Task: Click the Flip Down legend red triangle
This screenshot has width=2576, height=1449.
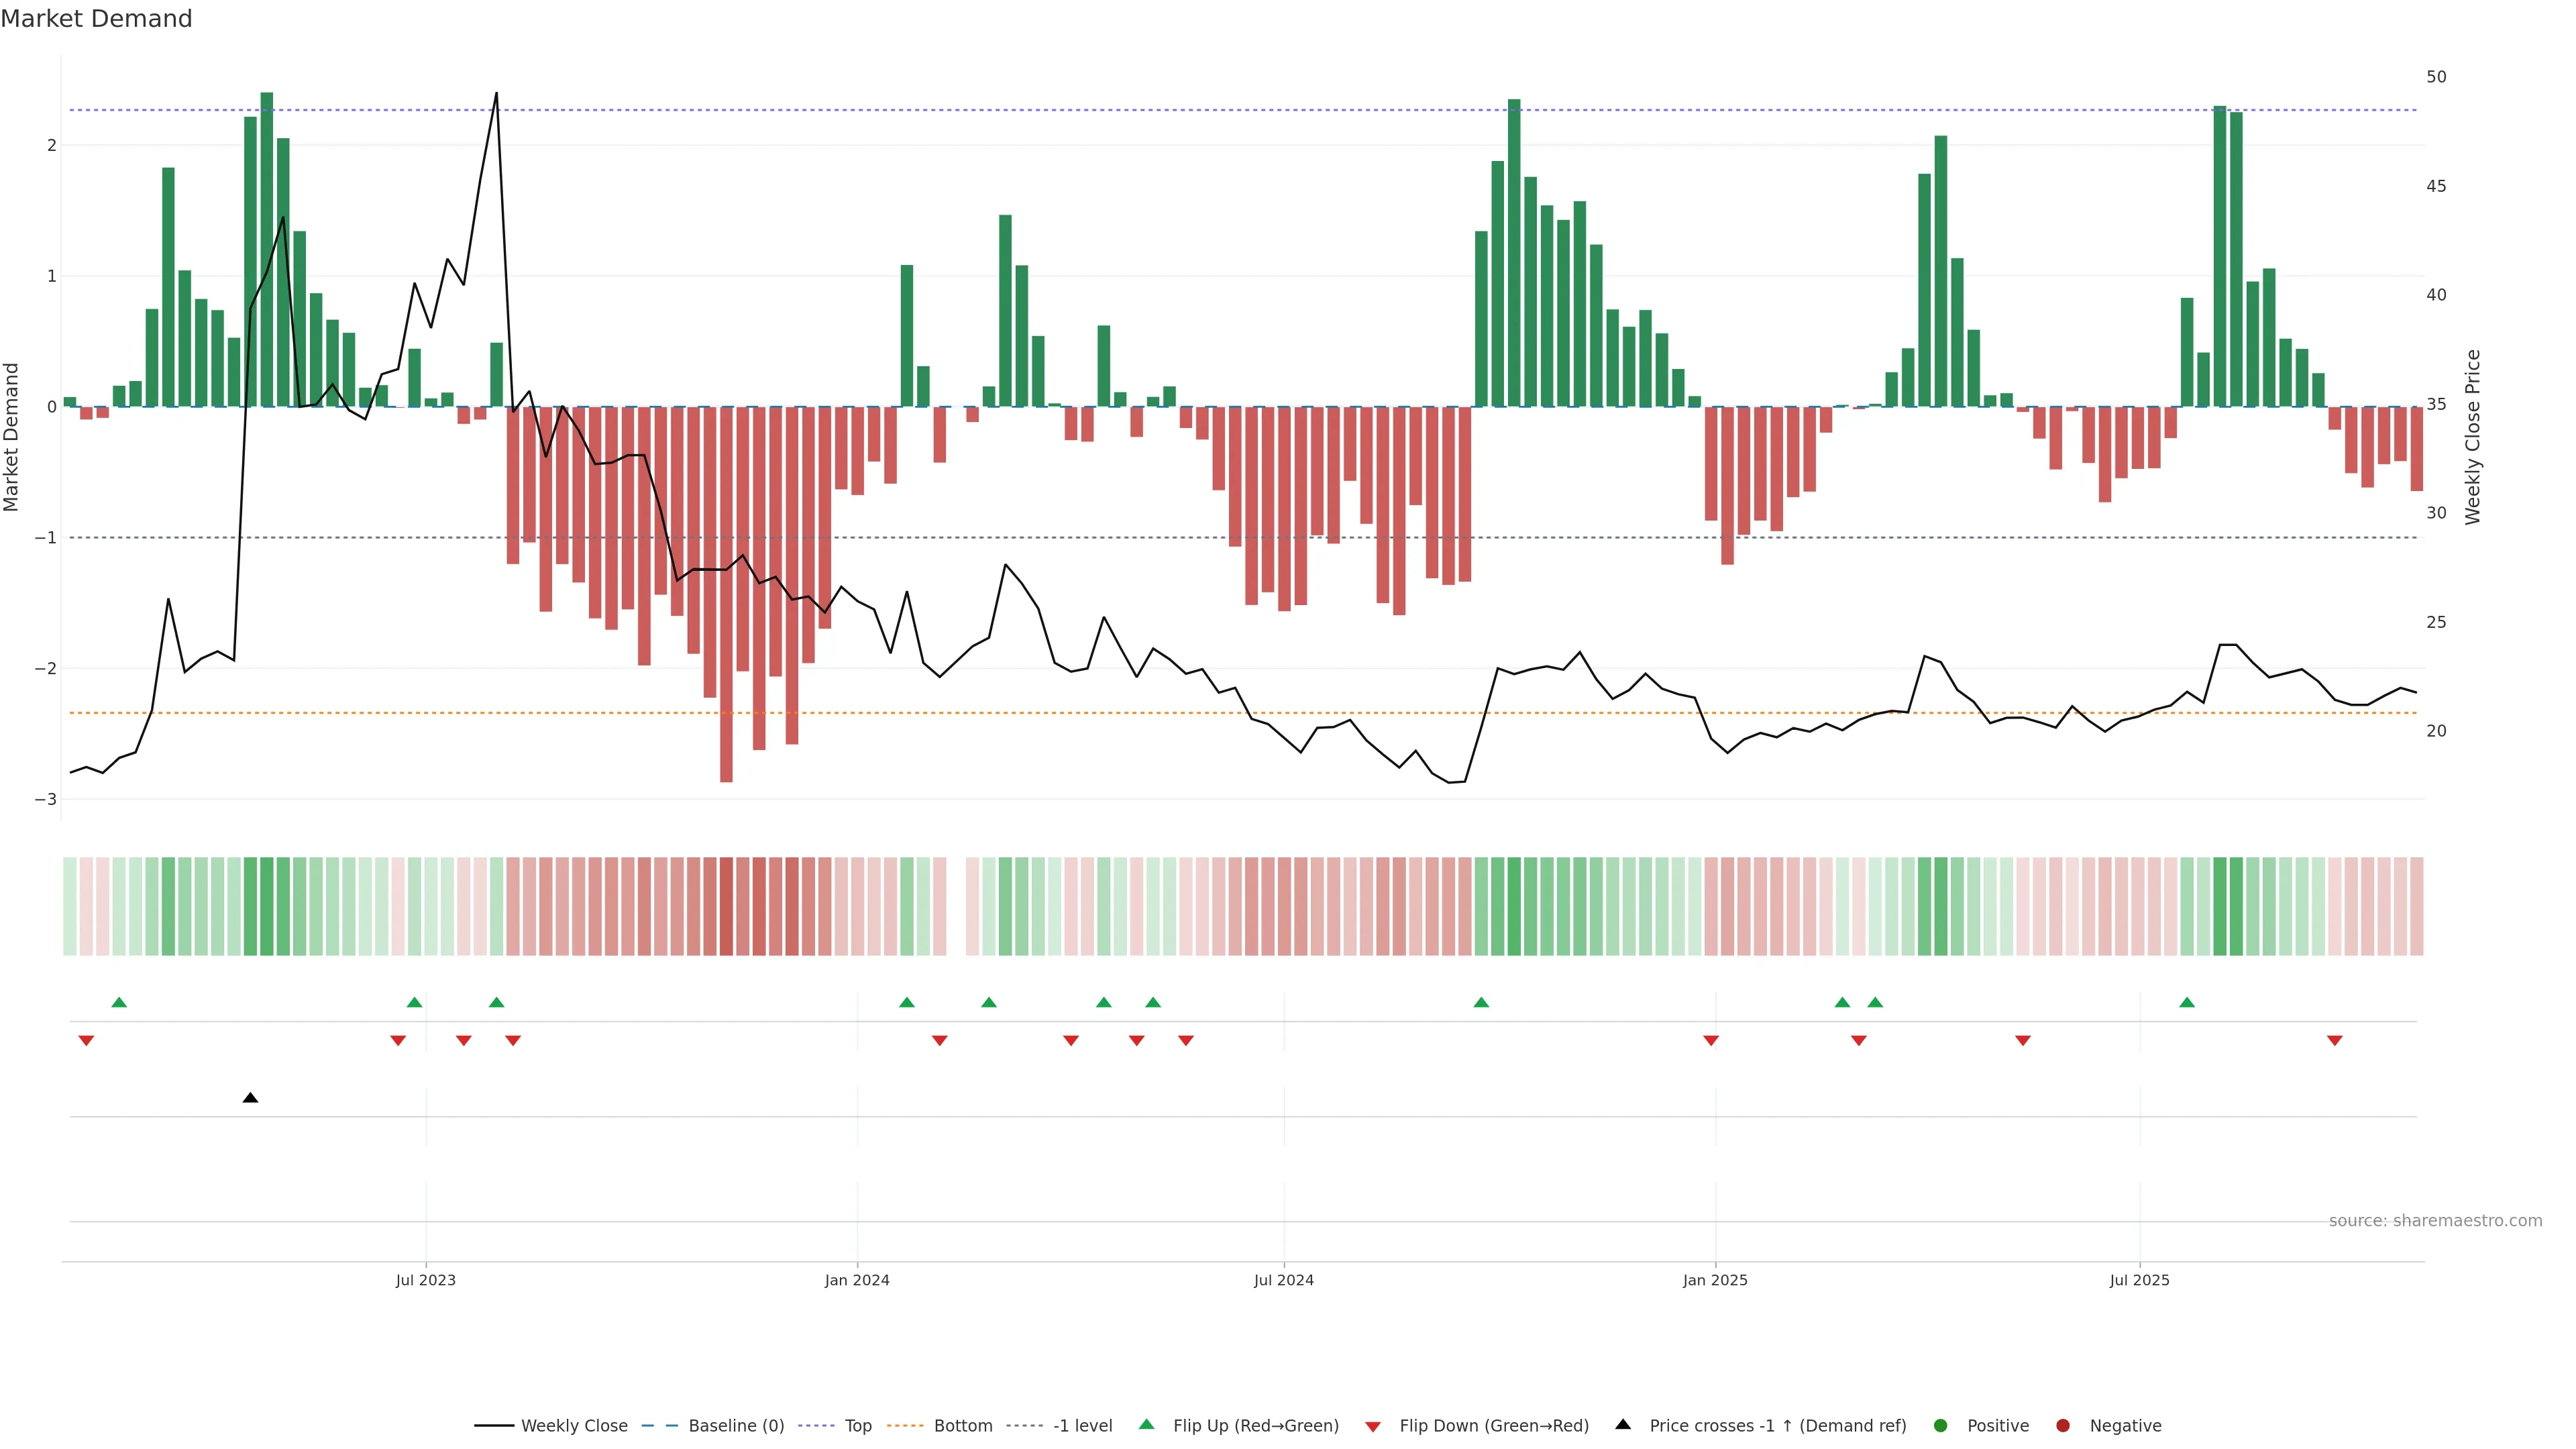Action: [x=1373, y=1426]
